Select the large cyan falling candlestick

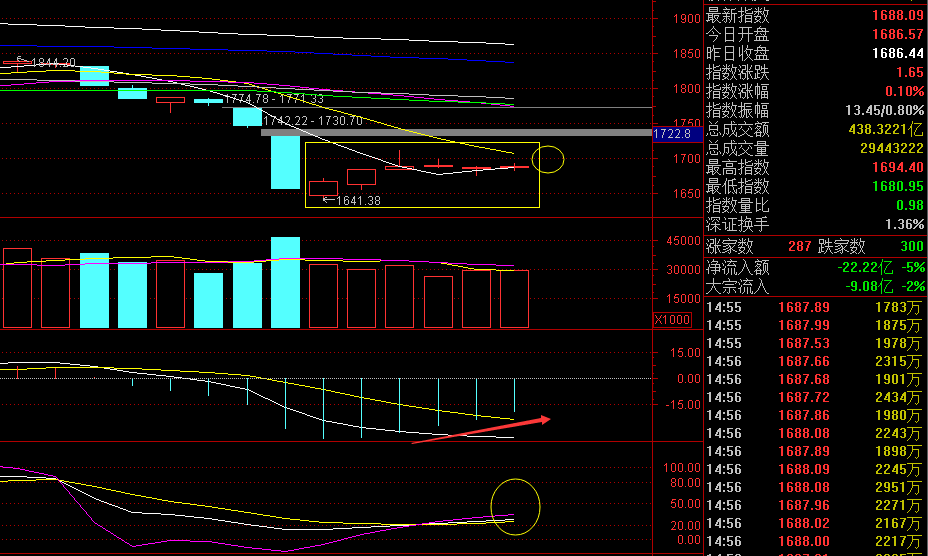click(285, 161)
